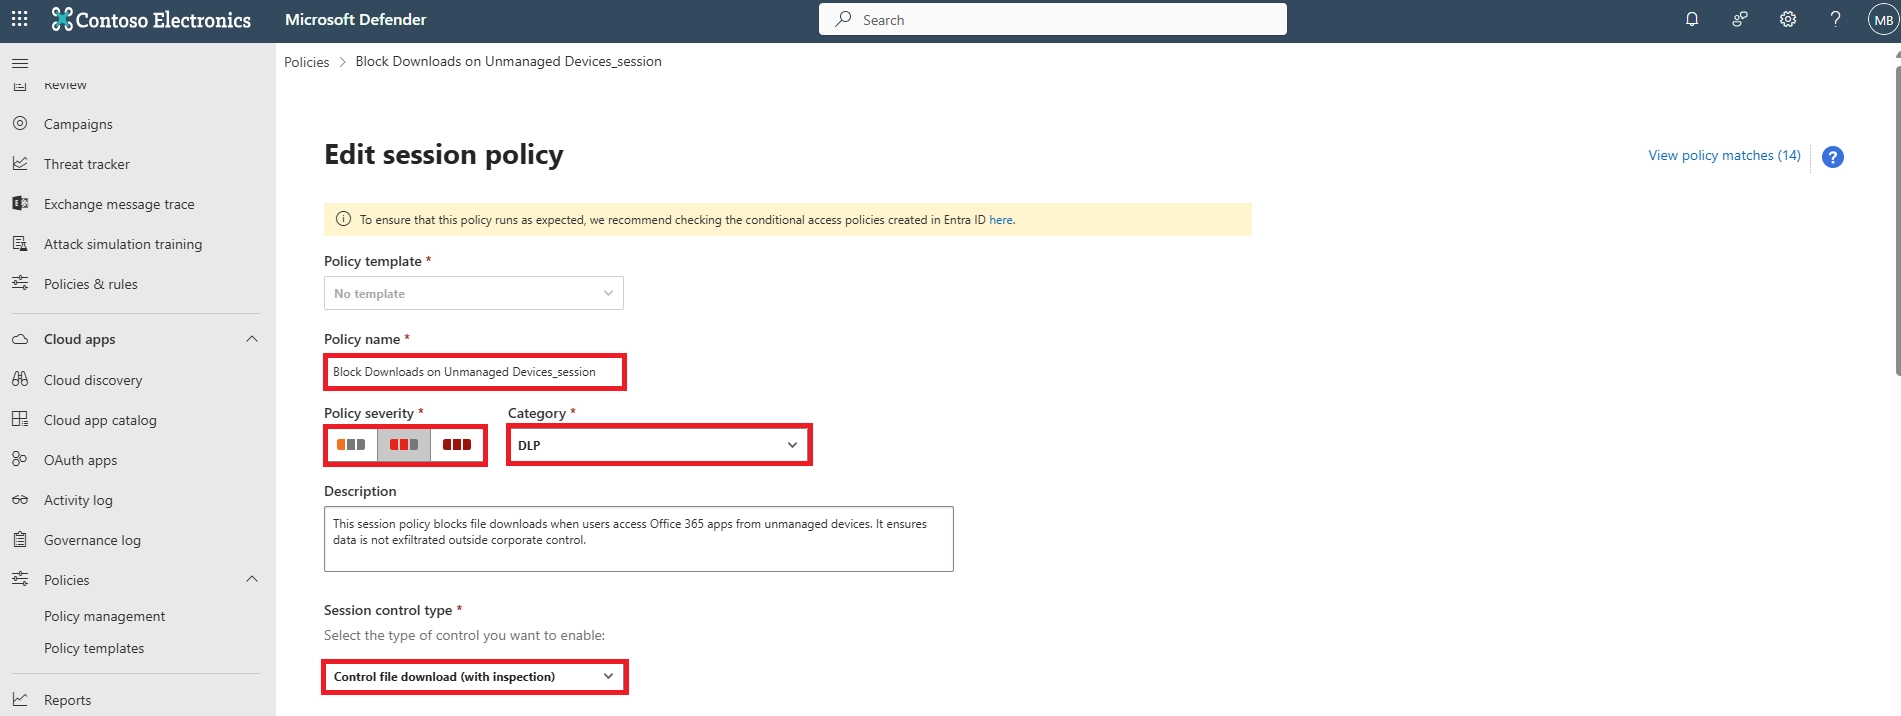Open Campaigns in the sidebar
Image resolution: width=1901 pixels, height=716 pixels.
(78, 124)
